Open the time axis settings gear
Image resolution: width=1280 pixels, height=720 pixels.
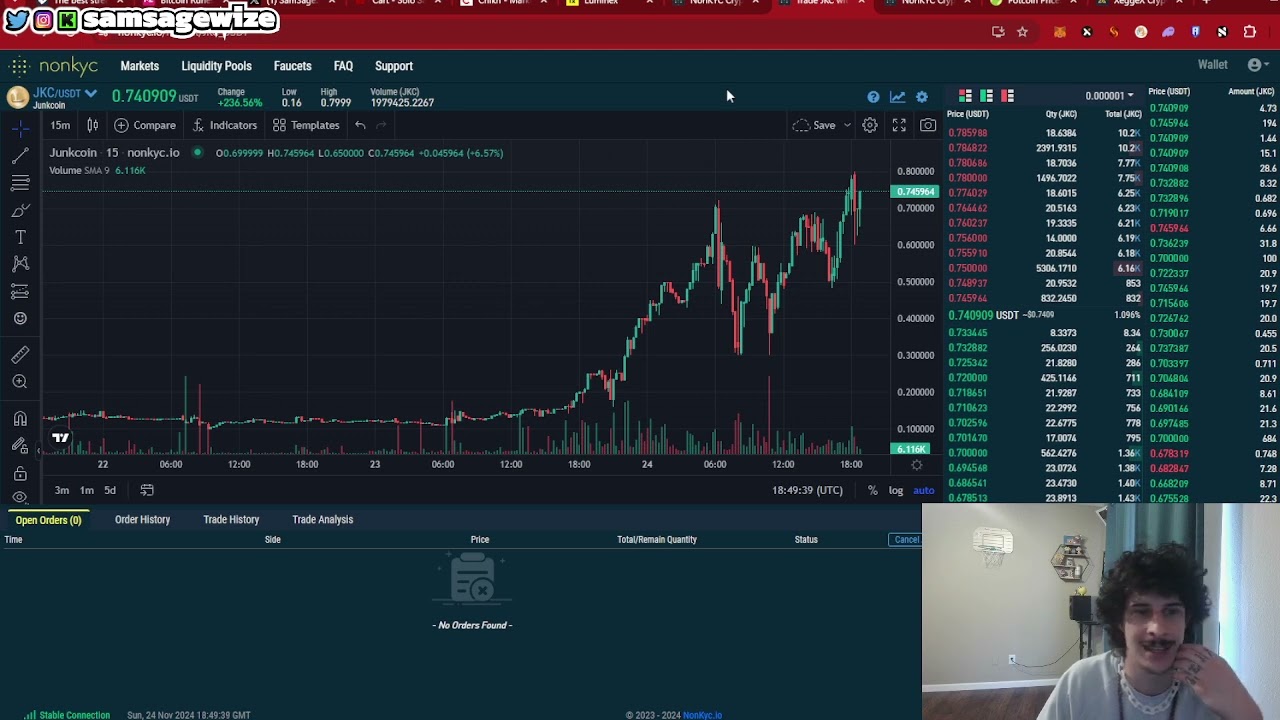[916, 465]
